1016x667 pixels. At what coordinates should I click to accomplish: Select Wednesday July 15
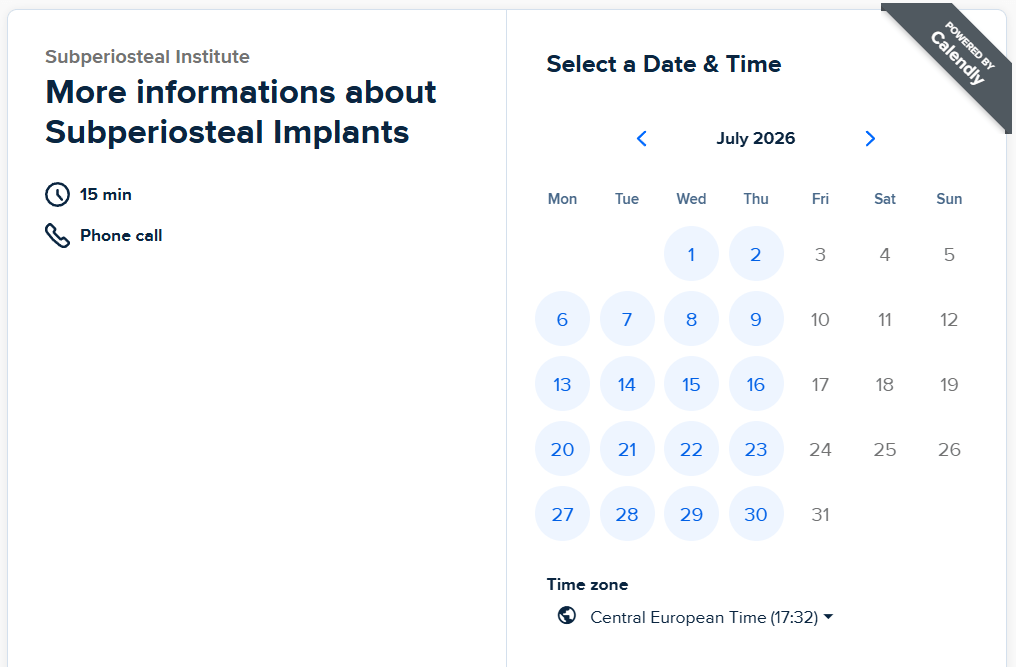click(x=691, y=384)
